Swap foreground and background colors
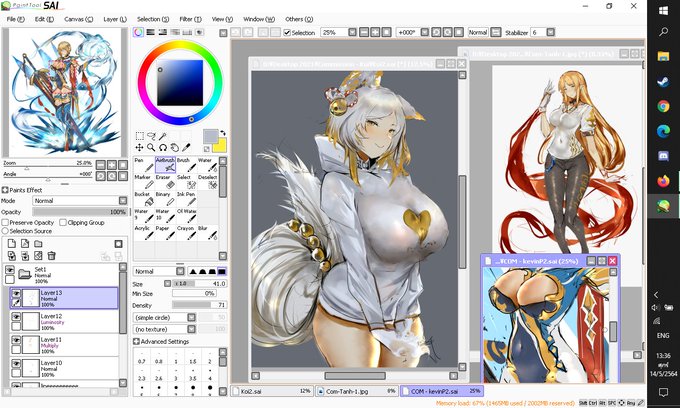680x408 pixels. pyautogui.click(x=223, y=133)
